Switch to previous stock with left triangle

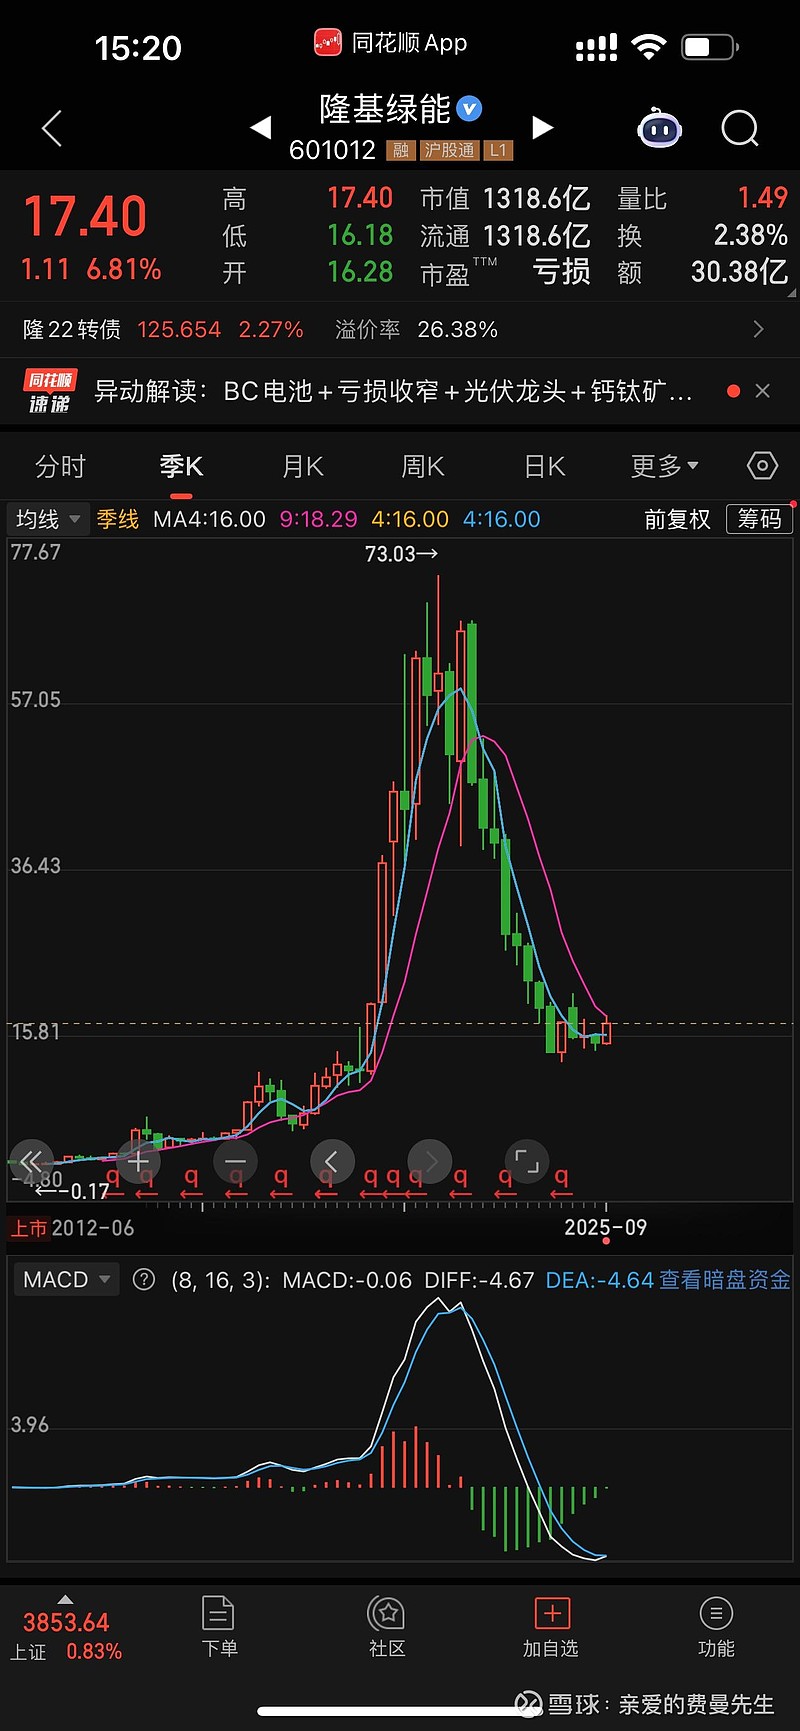coord(261,127)
